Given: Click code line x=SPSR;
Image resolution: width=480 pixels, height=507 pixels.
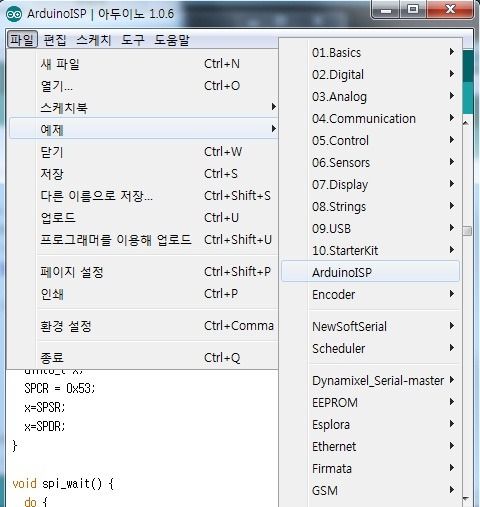Looking at the screenshot, I should tap(45, 407).
